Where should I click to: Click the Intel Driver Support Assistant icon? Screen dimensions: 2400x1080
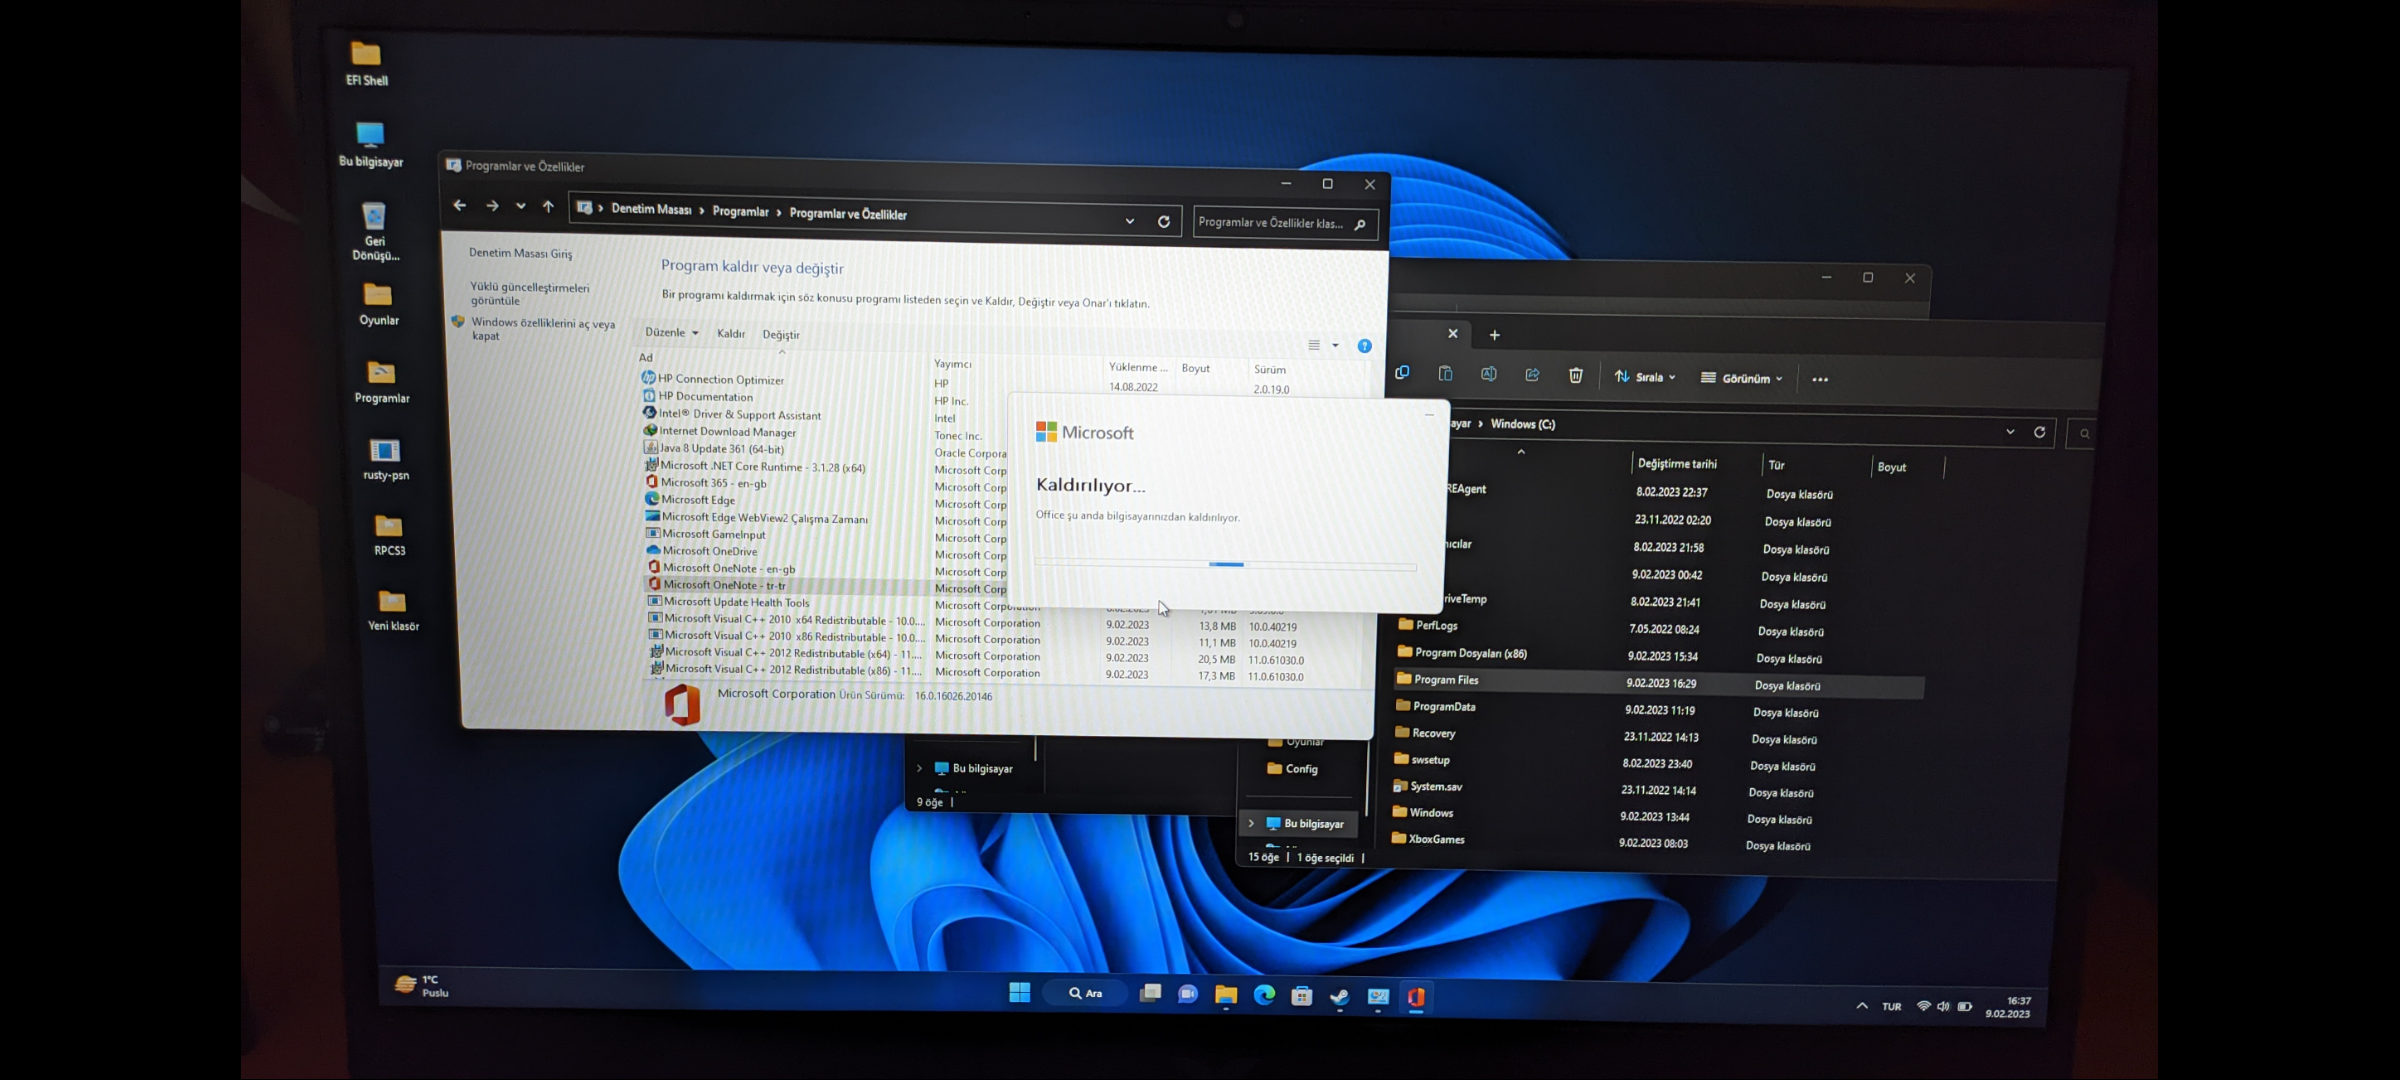click(x=649, y=415)
